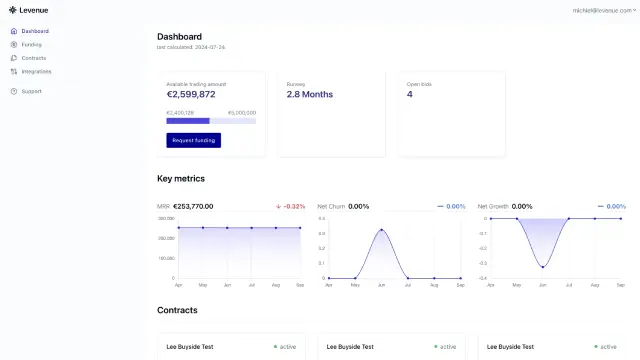Screen dimensions: 640x360
Task: Click the Jun peak point on Net Churn chart
Action: (x=382, y=230)
